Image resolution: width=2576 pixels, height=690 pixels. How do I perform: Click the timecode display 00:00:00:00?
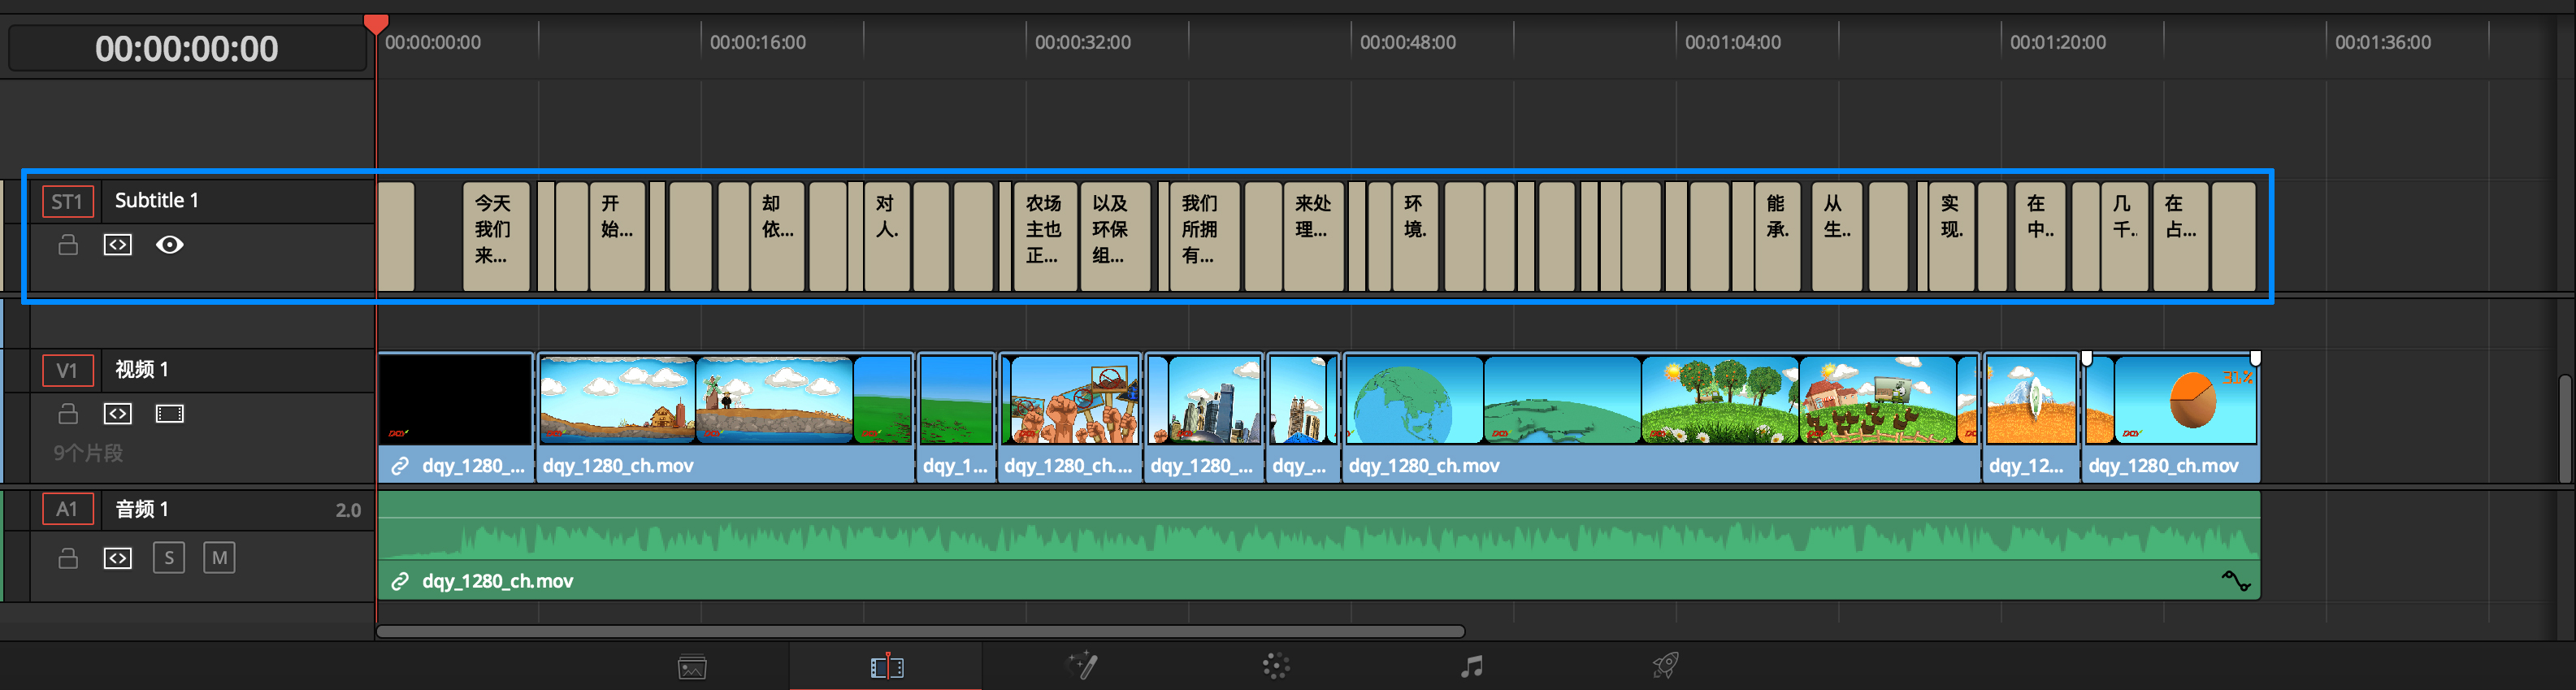[187, 48]
